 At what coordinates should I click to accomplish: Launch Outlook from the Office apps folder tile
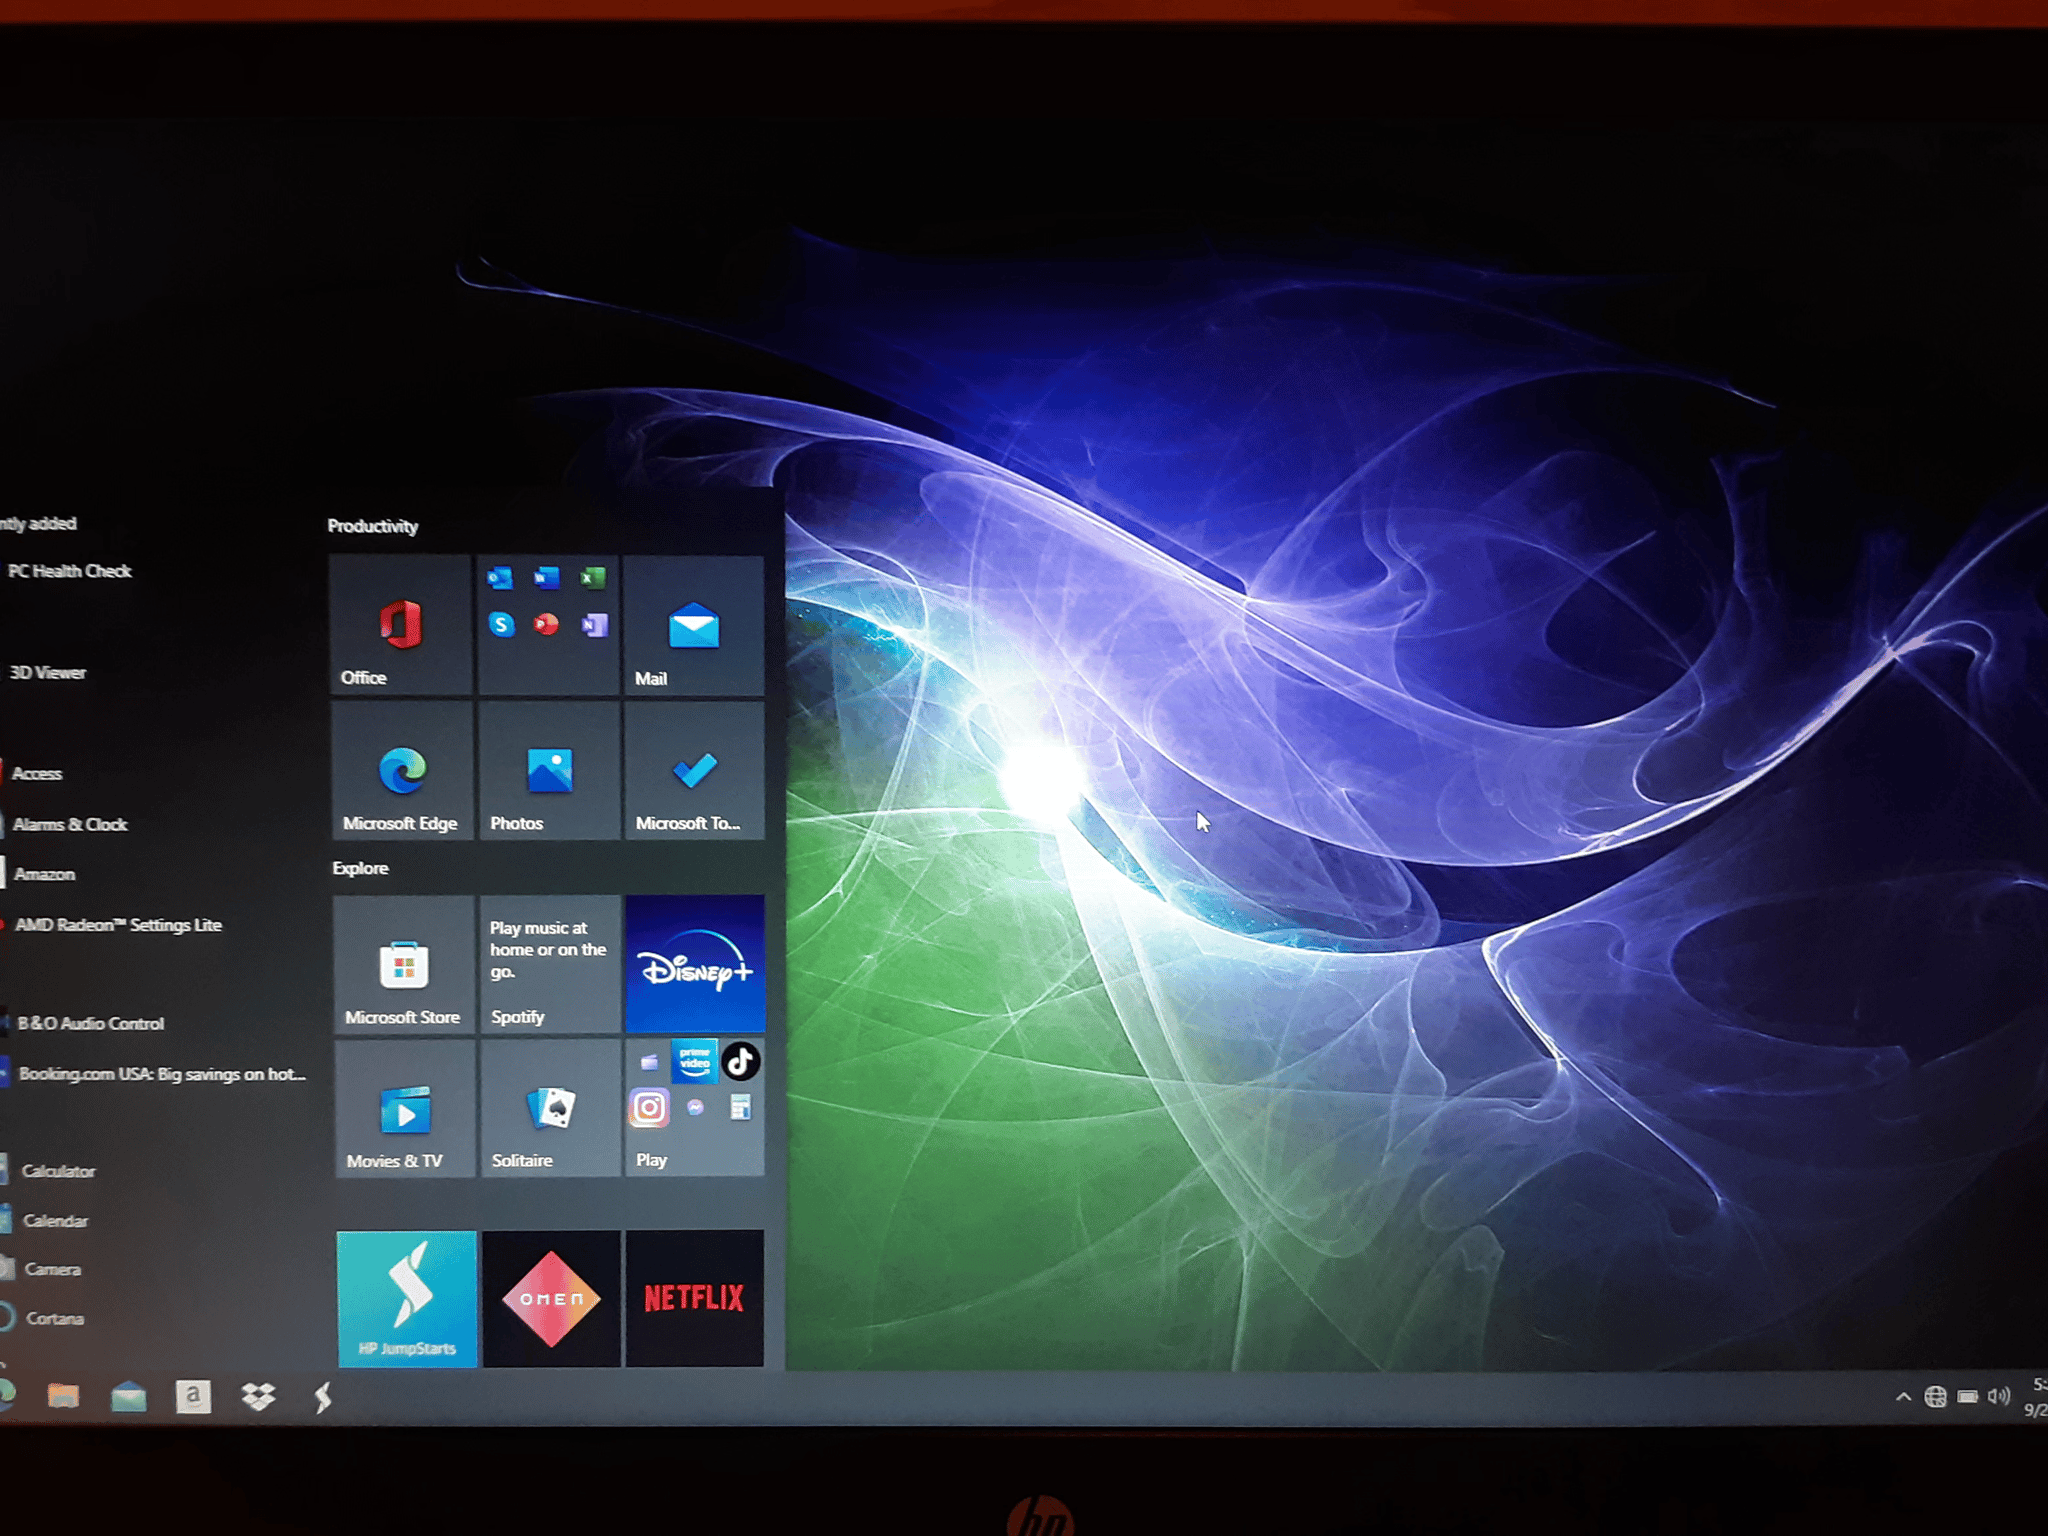point(500,578)
